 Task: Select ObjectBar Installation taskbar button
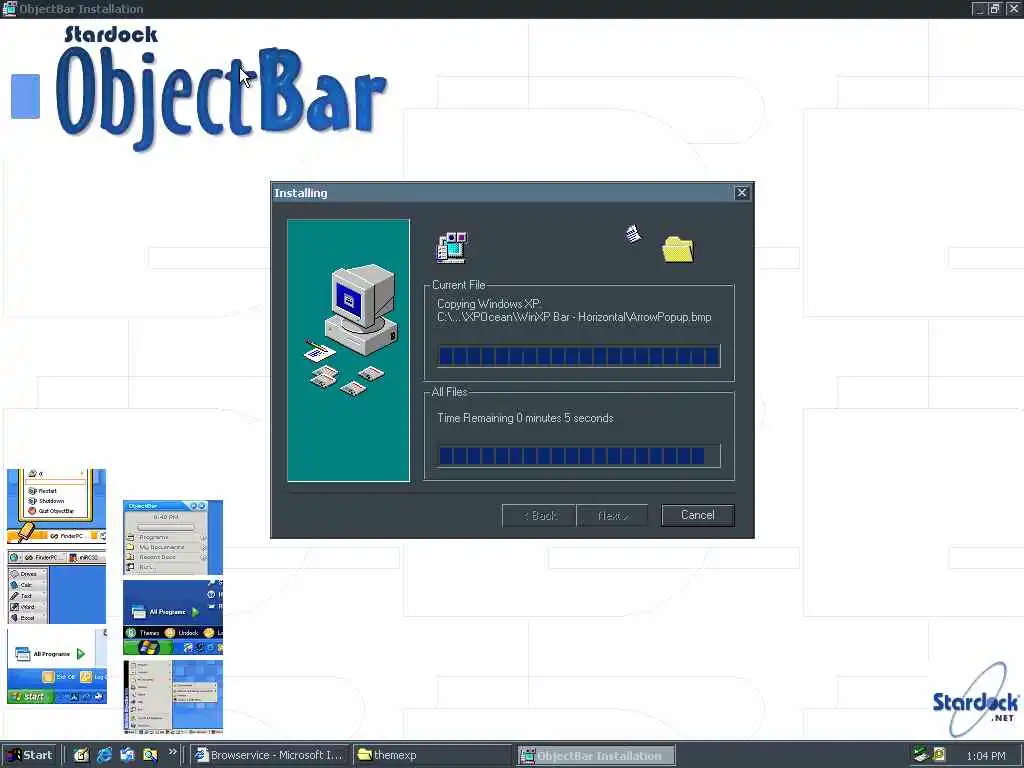[x=596, y=755]
